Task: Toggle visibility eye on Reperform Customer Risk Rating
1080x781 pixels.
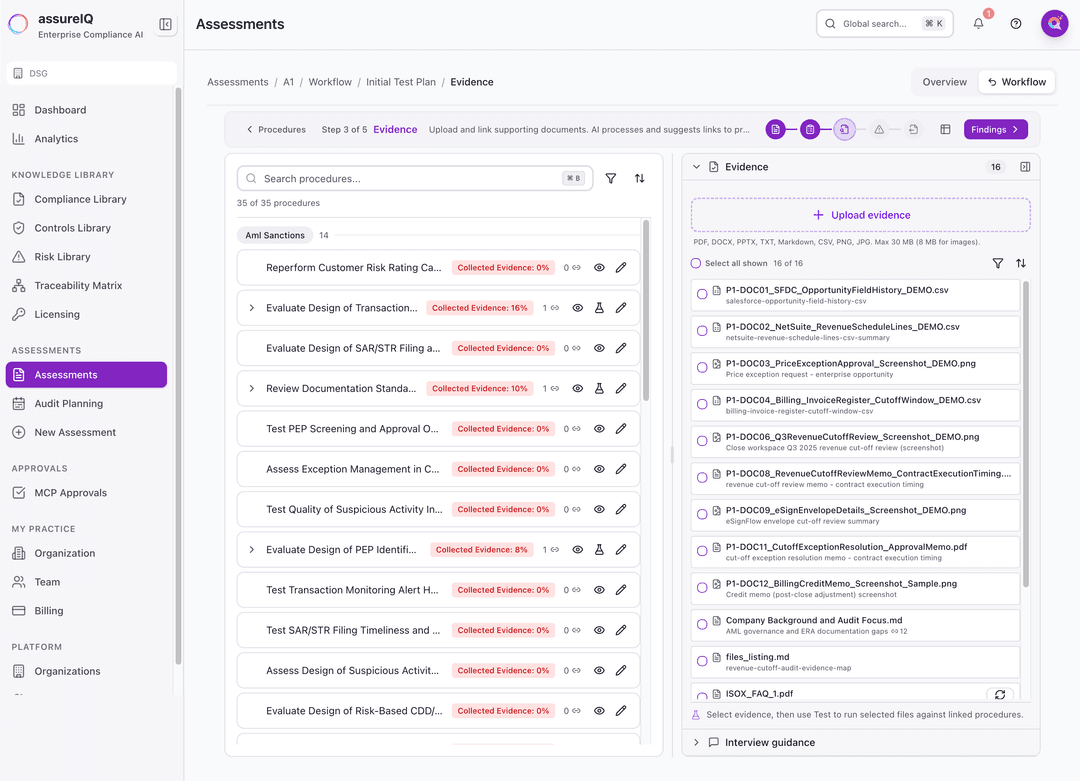Action: point(599,267)
